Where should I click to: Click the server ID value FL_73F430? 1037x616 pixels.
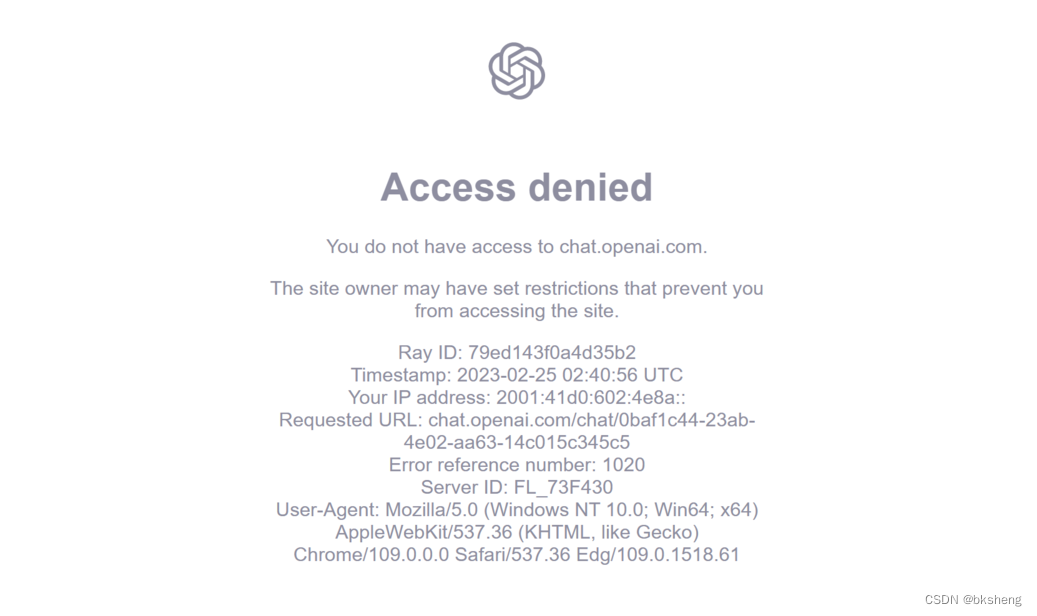pos(563,488)
